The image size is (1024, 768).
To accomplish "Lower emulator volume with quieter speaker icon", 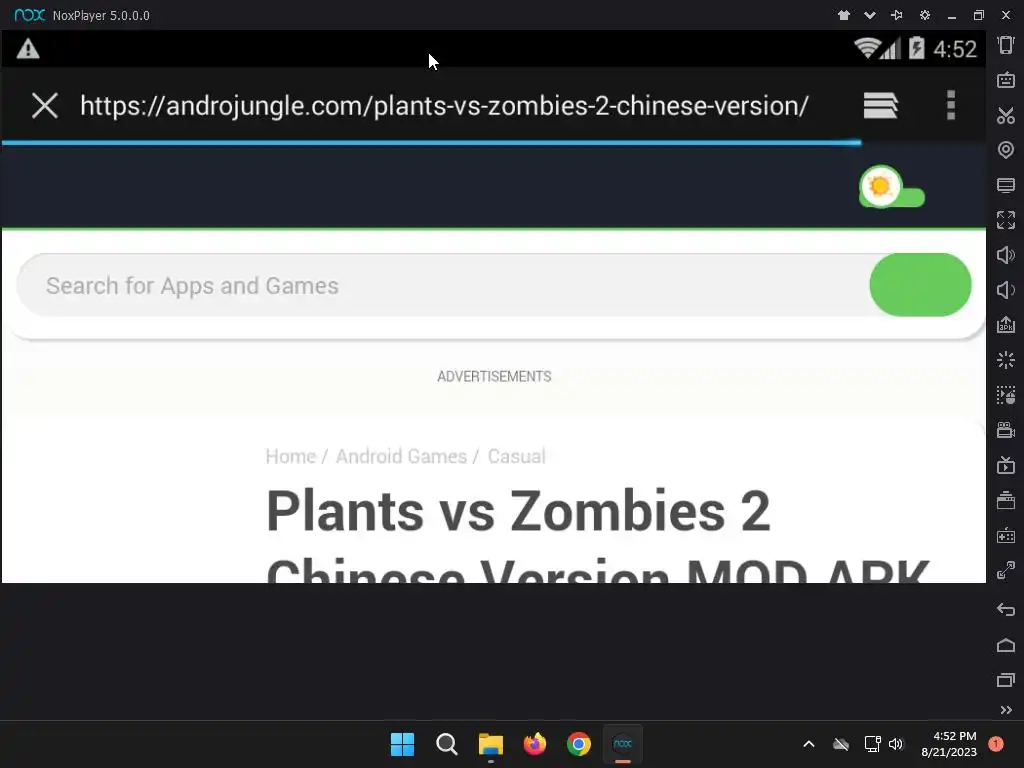I will pyautogui.click(x=1006, y=289).
